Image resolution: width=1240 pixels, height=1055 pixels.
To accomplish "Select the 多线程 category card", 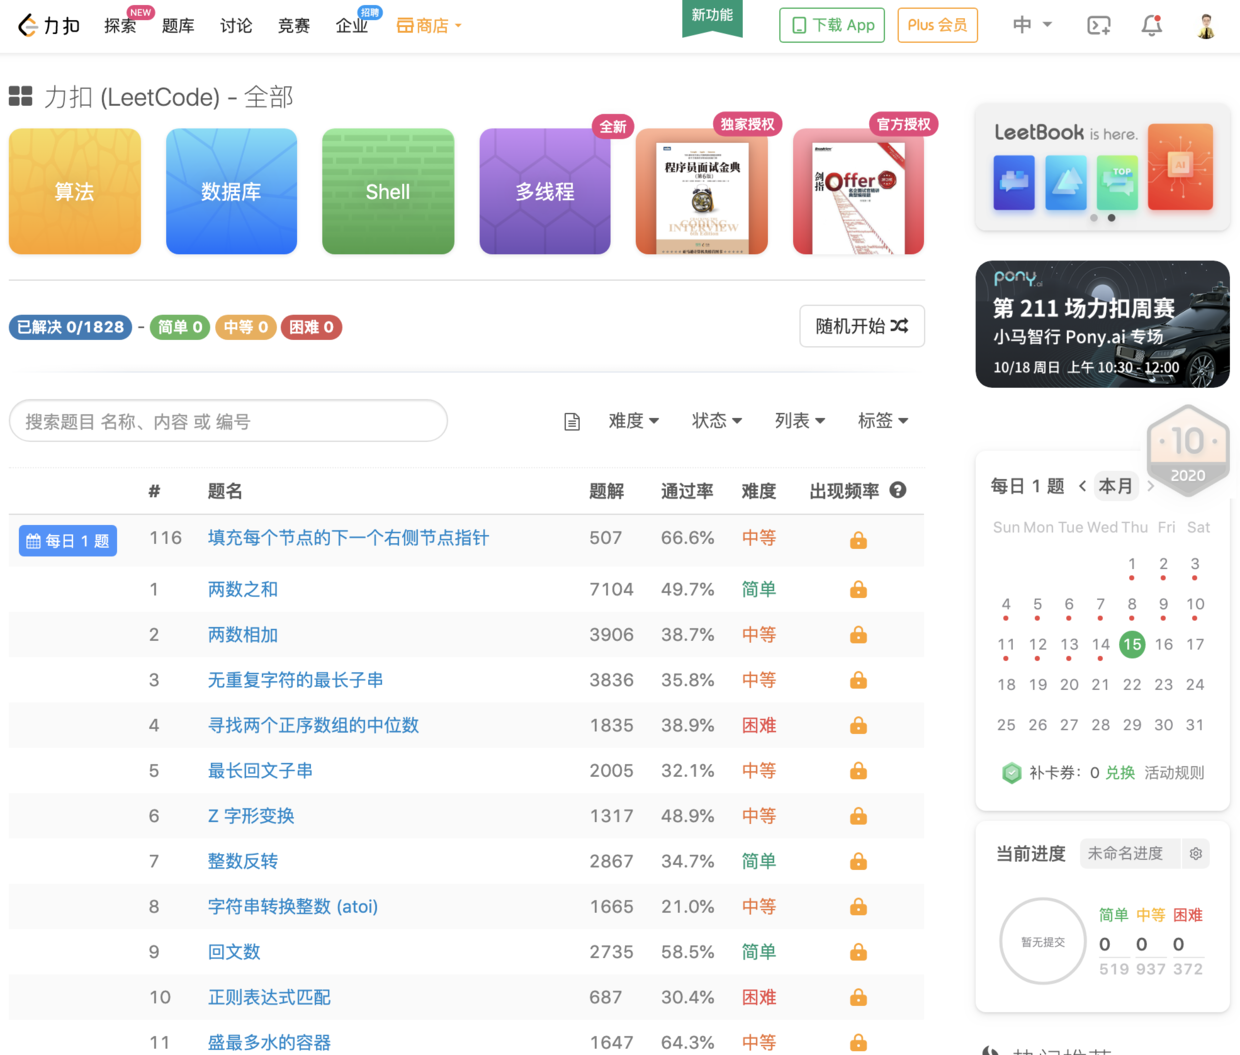I will coord(545,191).
